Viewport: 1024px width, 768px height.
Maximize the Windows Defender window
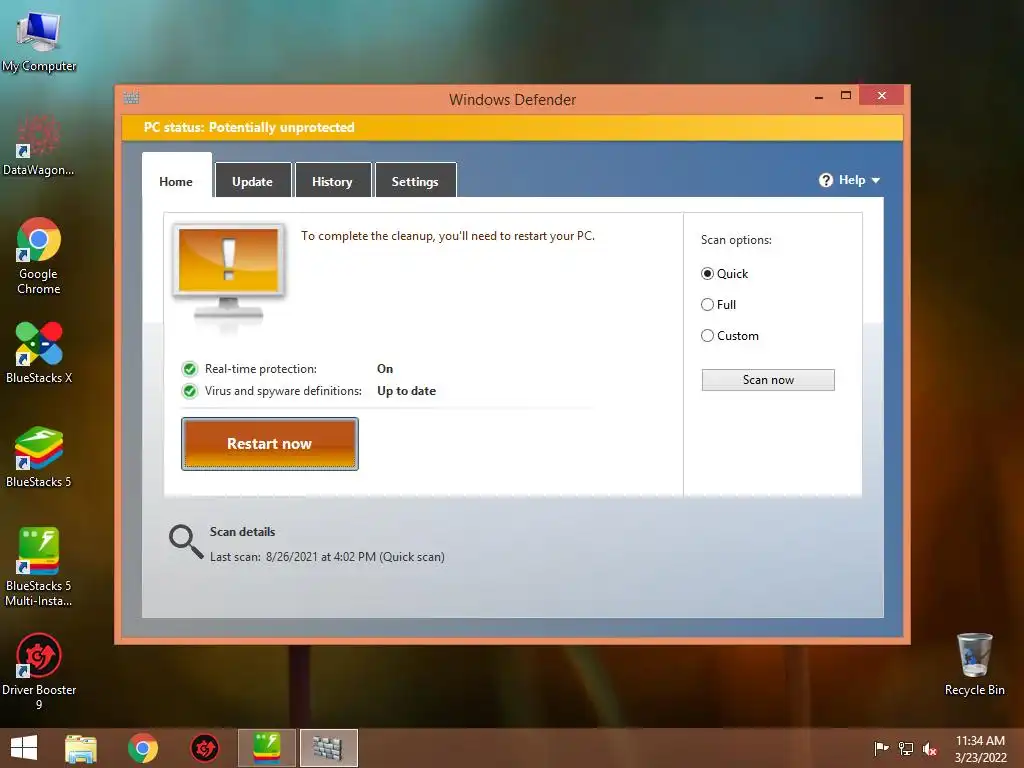(846, 95)
